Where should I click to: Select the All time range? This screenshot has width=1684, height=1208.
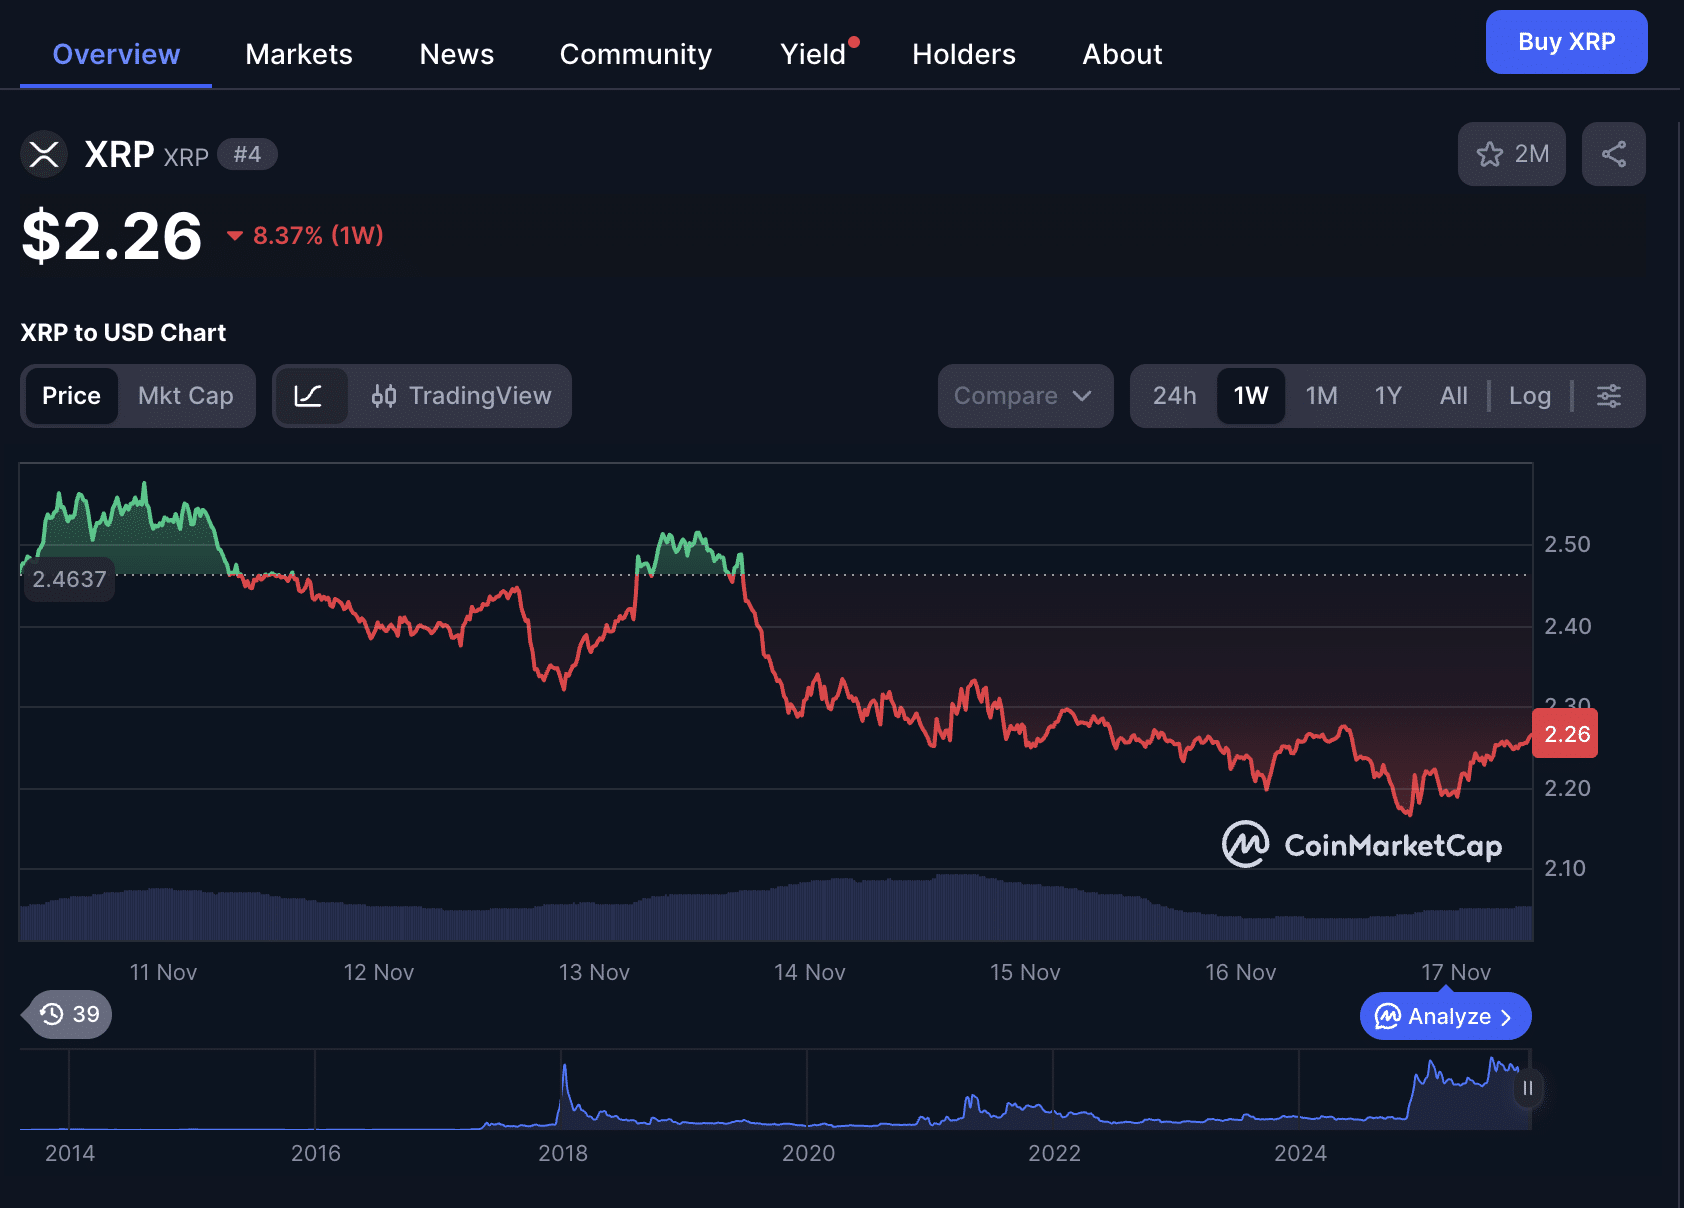1452,396
